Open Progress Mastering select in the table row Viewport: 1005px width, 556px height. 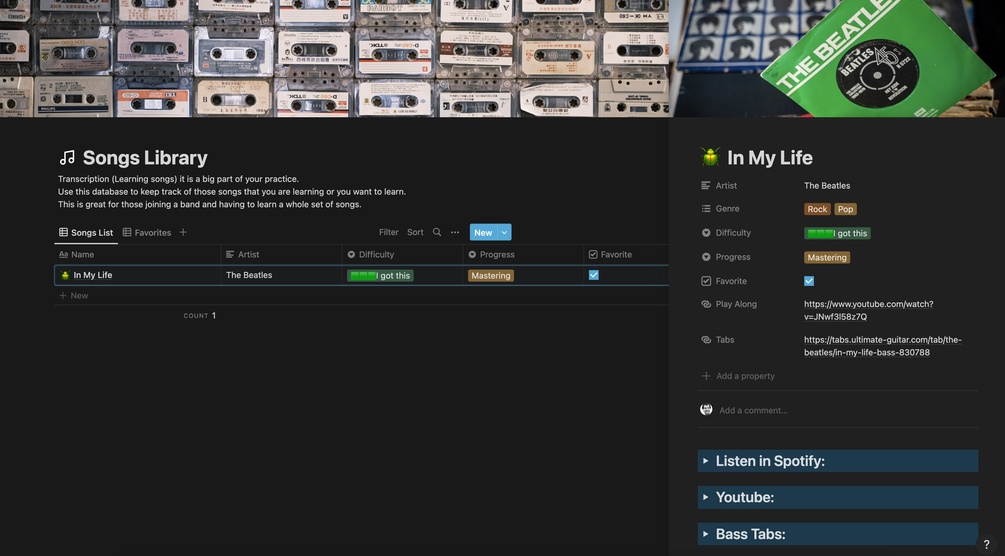tap(491, 276)
